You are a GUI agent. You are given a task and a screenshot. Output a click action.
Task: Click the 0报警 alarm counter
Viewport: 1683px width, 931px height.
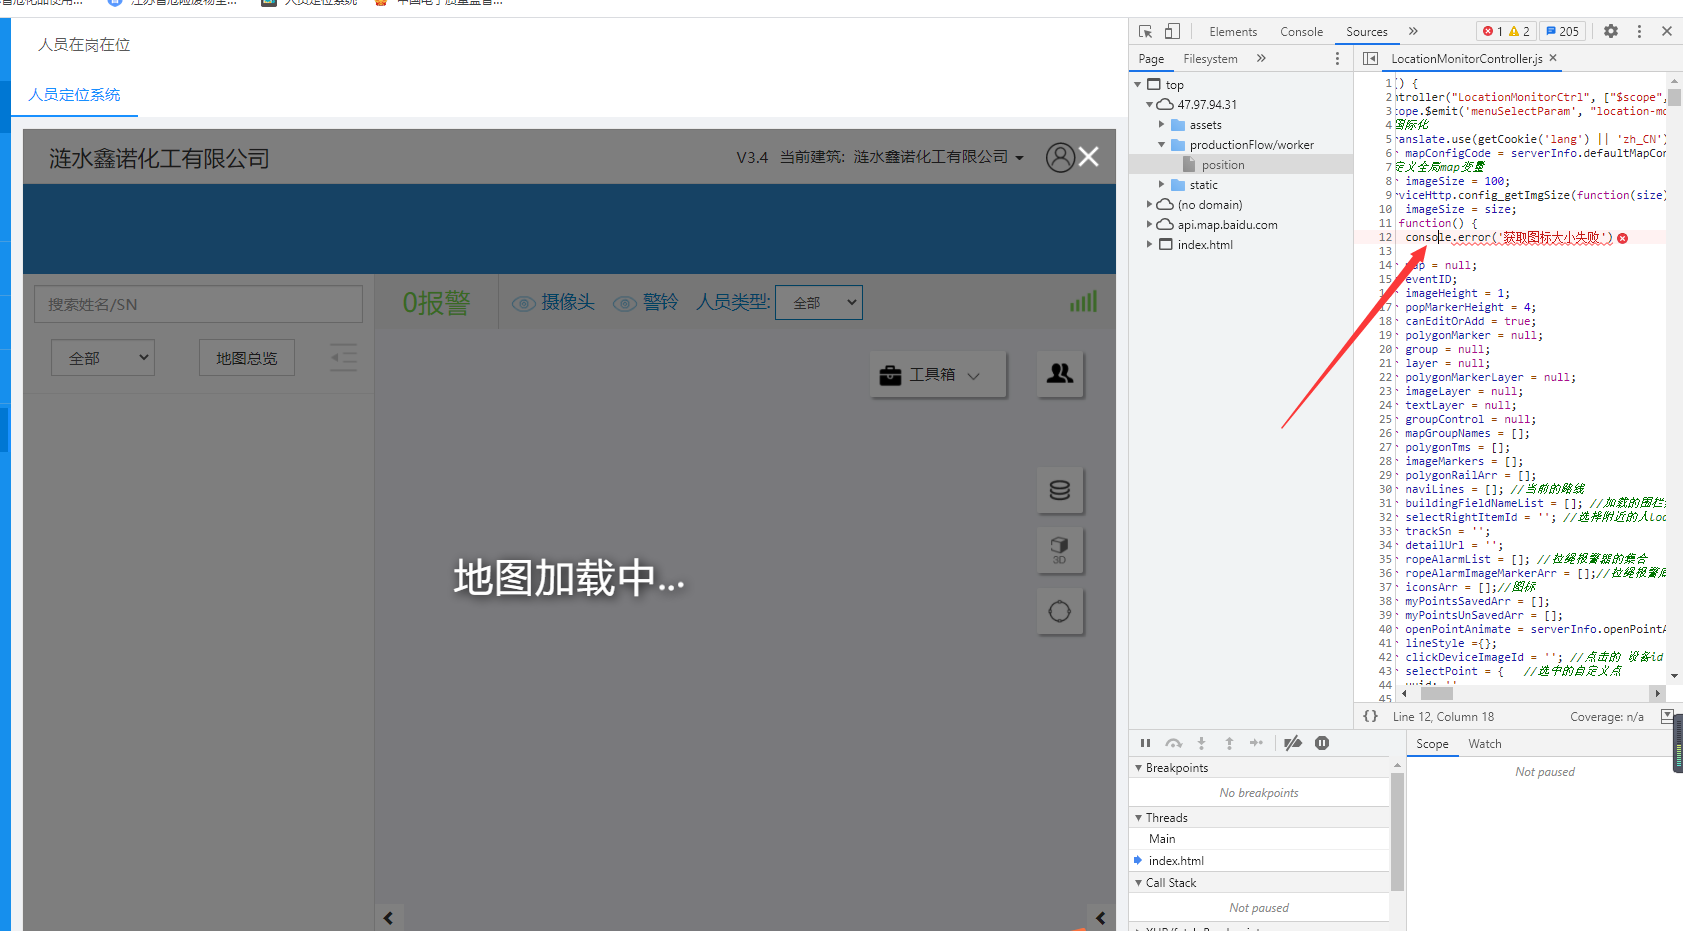click(436, 303)
